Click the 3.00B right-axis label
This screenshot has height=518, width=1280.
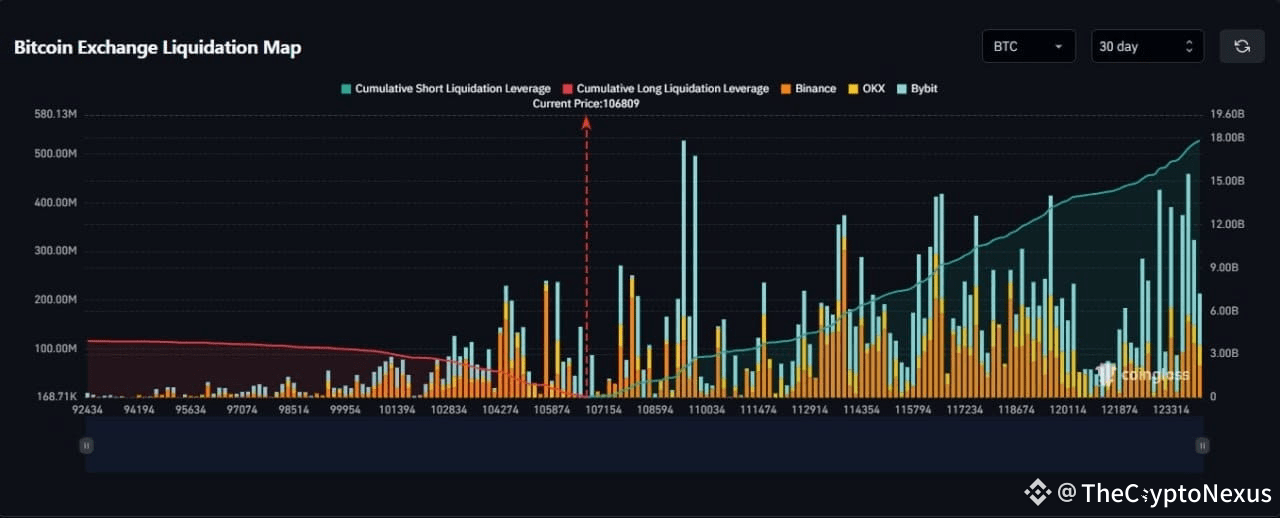pyautogui.click(x=1228, y=354)
